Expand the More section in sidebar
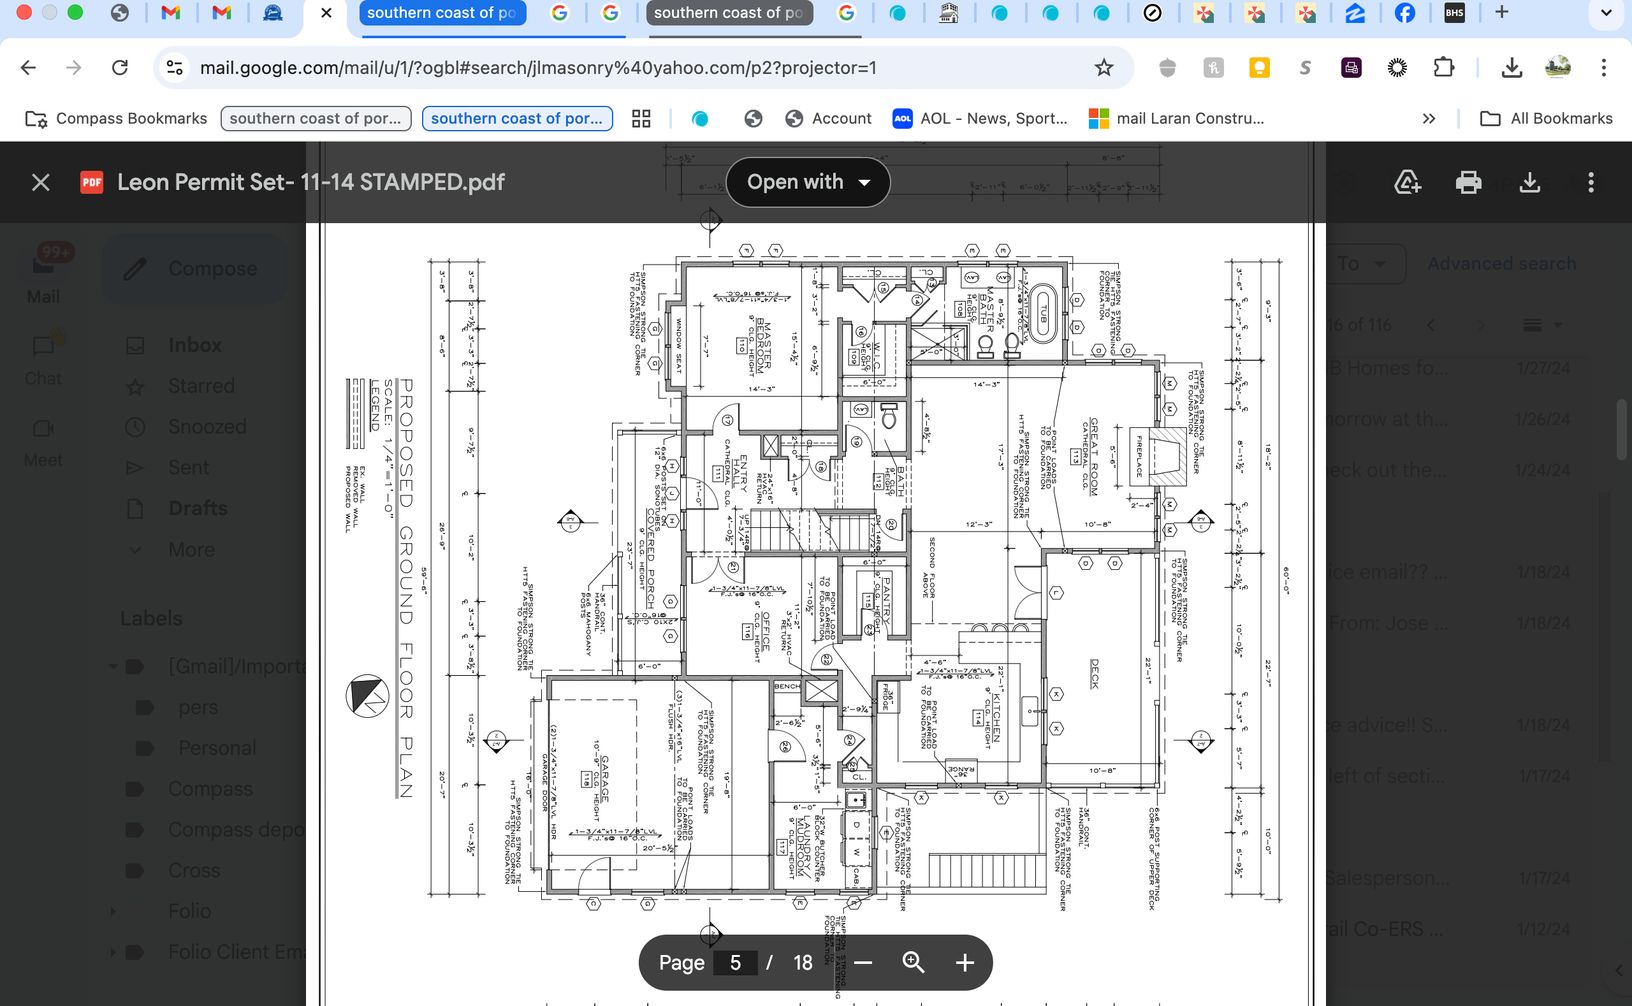 [191, 549]
